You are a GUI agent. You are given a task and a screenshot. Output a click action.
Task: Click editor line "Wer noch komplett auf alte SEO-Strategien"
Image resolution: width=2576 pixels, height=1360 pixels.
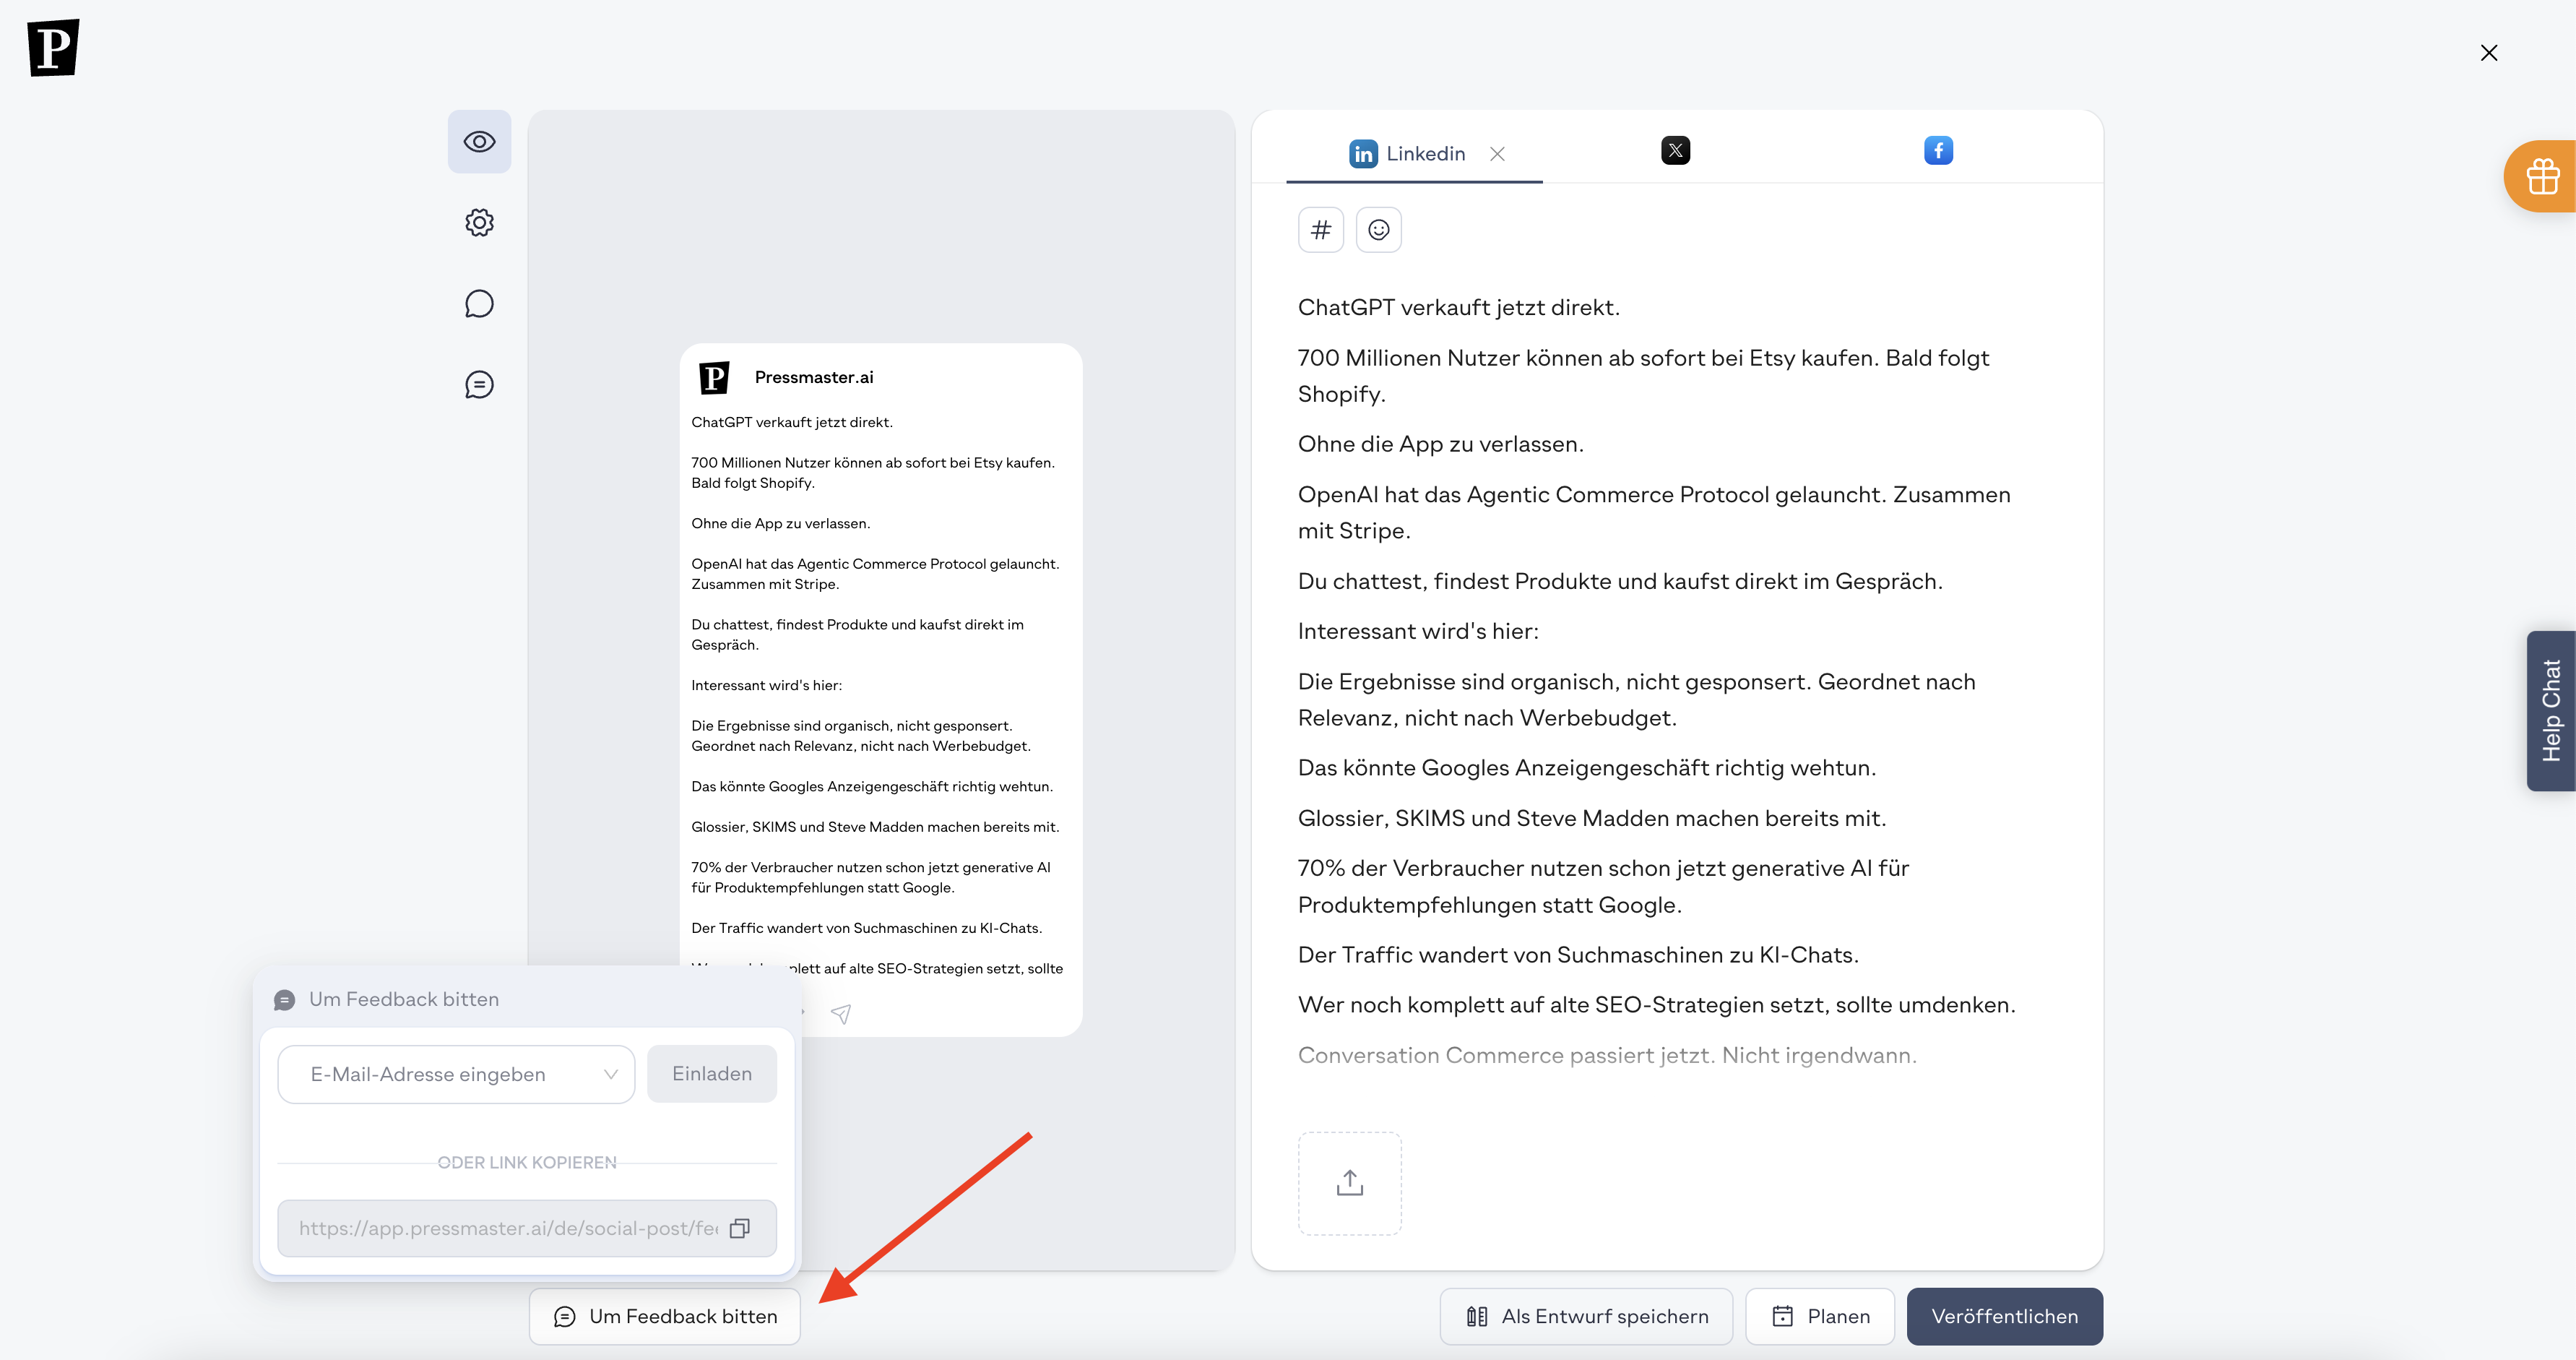click(1657, 1005)
